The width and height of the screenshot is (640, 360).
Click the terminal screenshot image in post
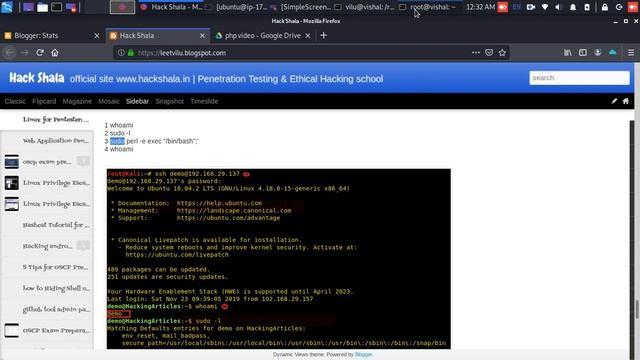[x=279, y=259]
